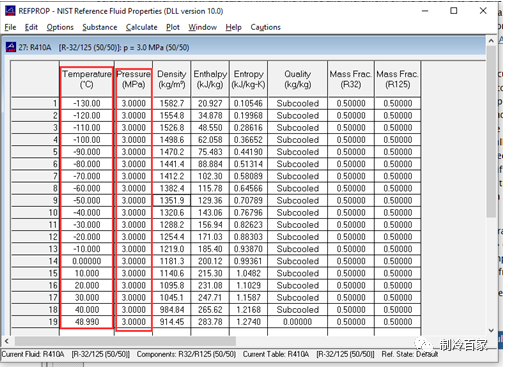Click the horizontal scrollbar thumb
This screenshot has height=371, width=508.
(125, 341)
